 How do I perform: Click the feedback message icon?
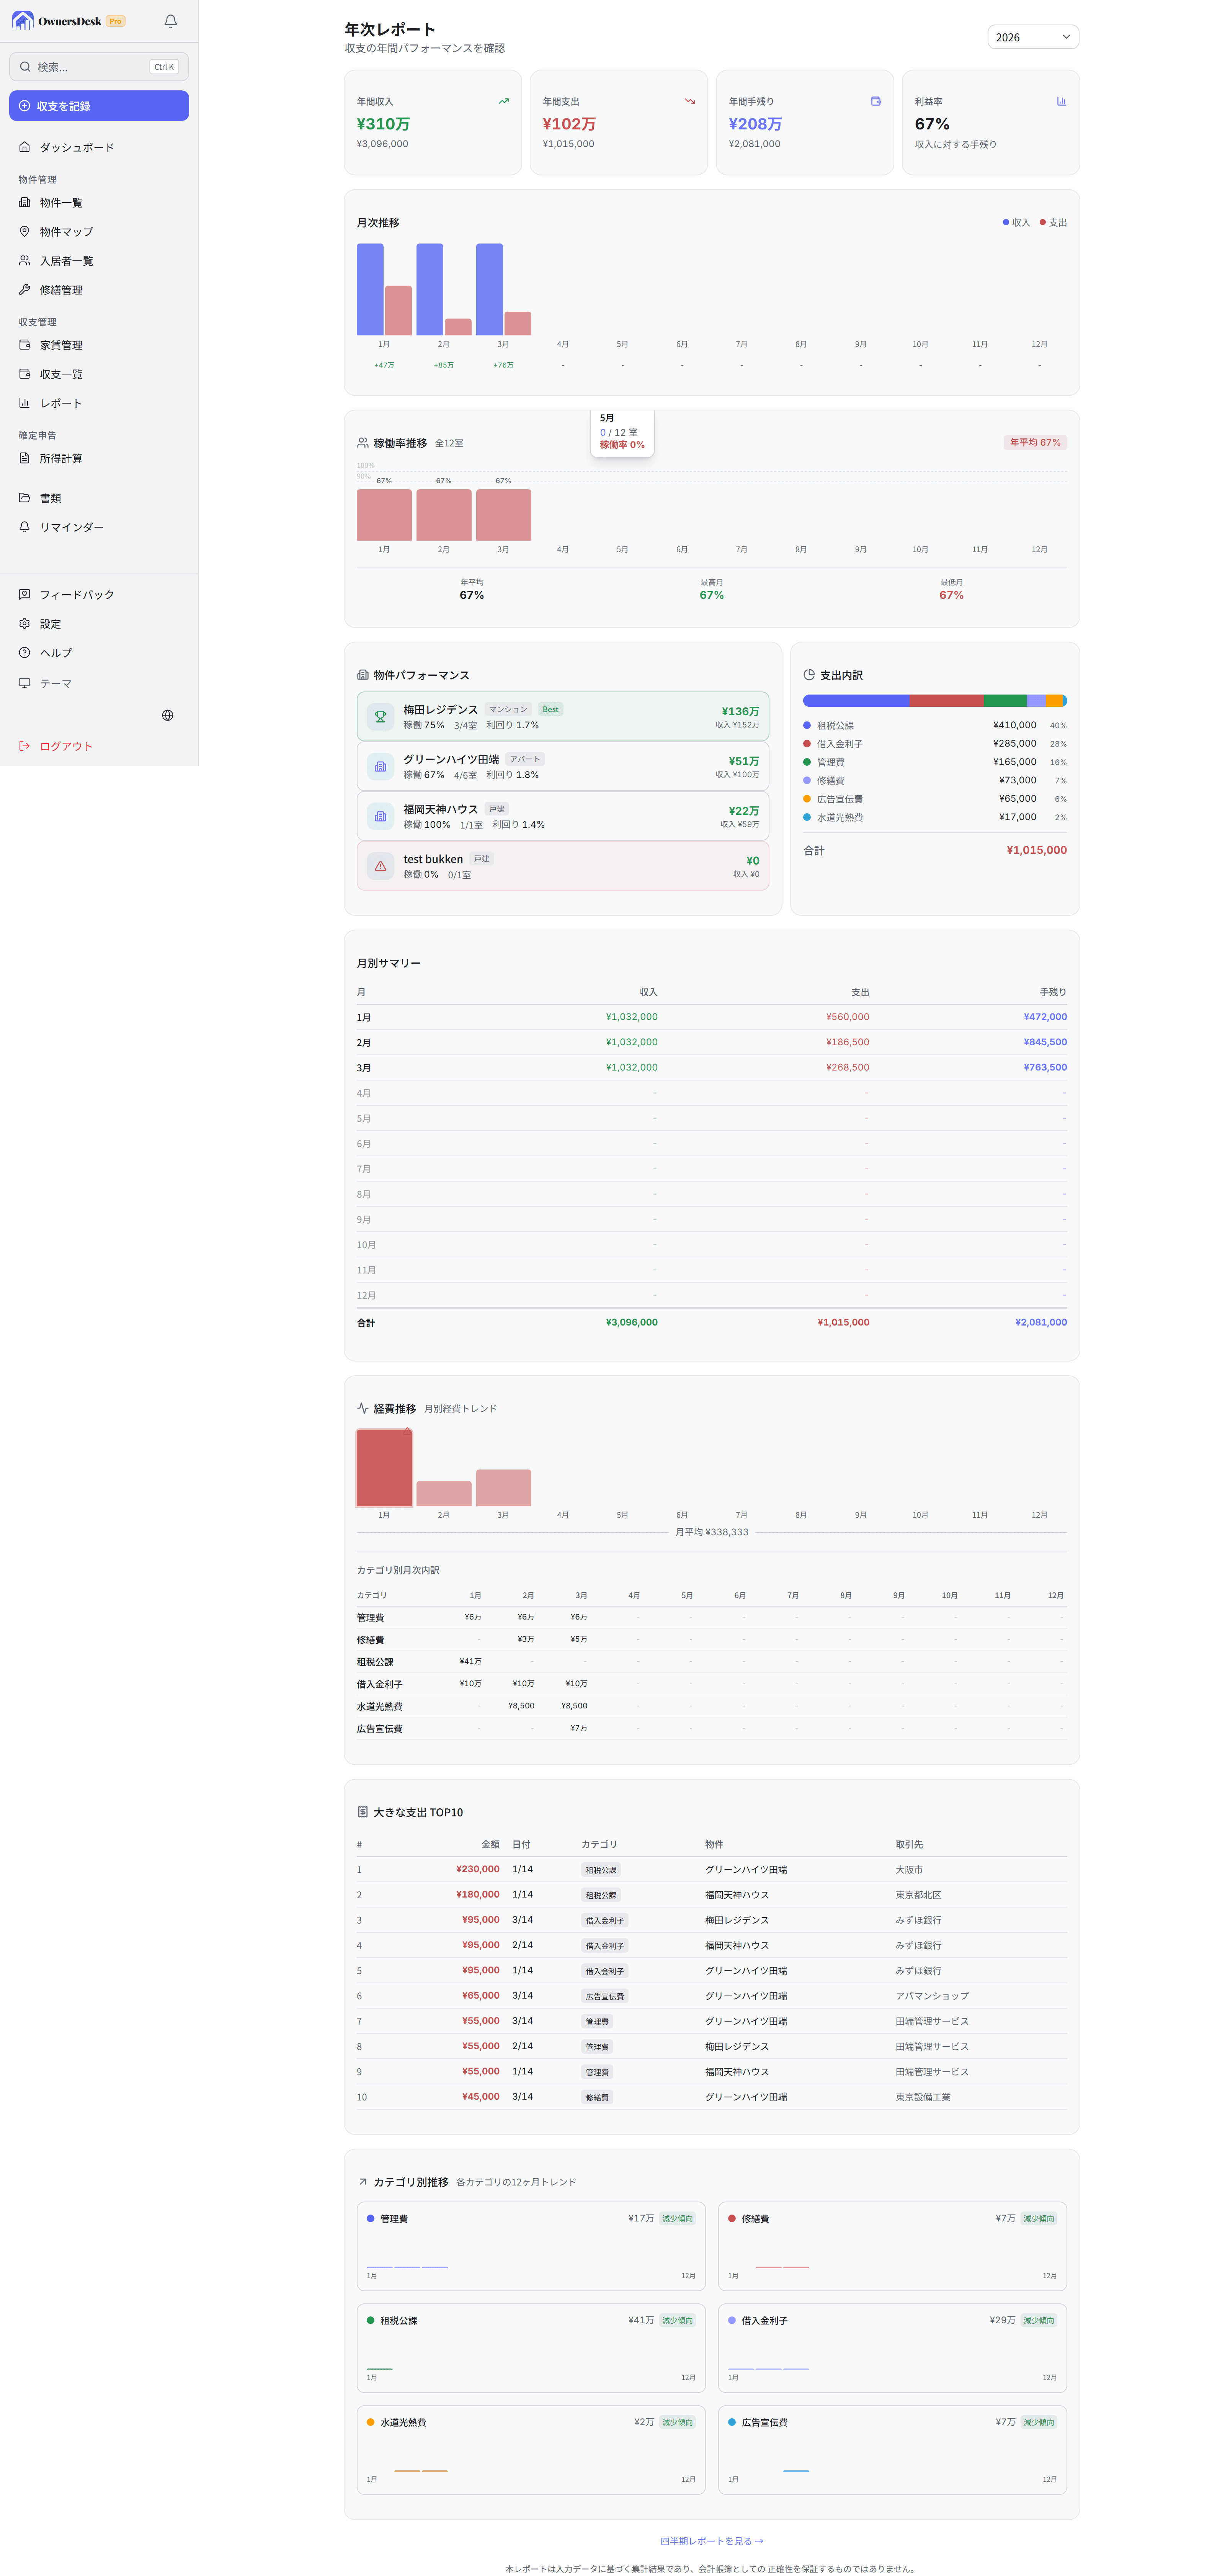(25, 594)
